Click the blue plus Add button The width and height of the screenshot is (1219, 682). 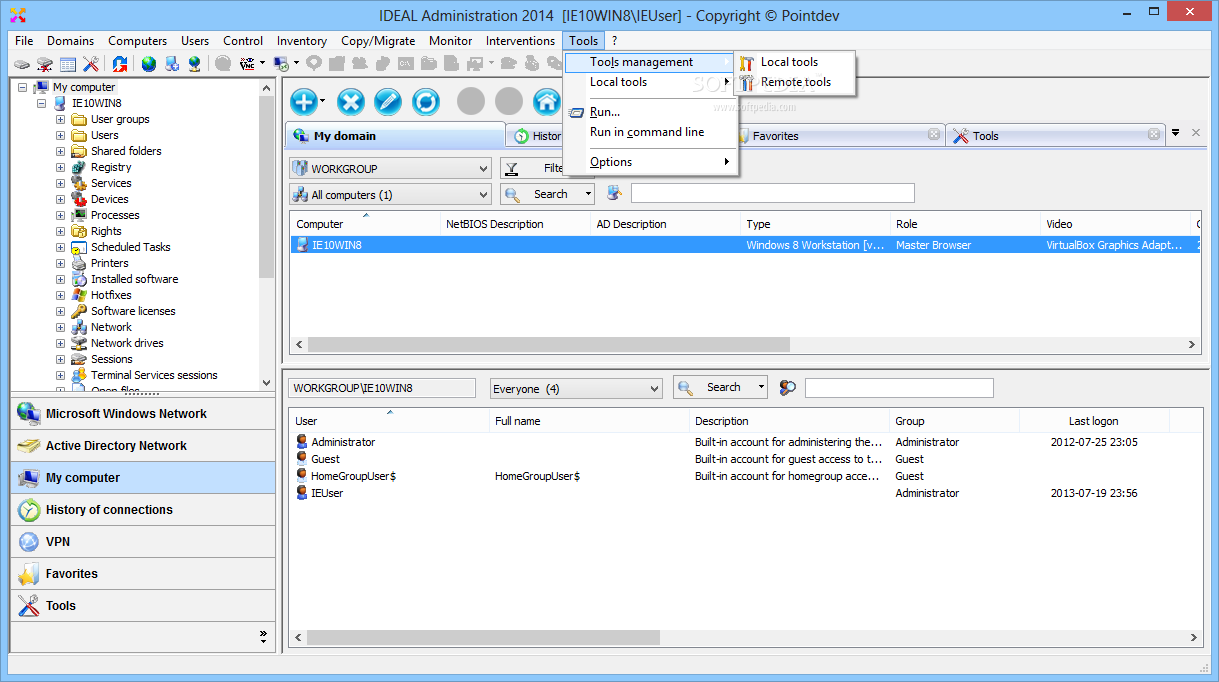point(304,101)
